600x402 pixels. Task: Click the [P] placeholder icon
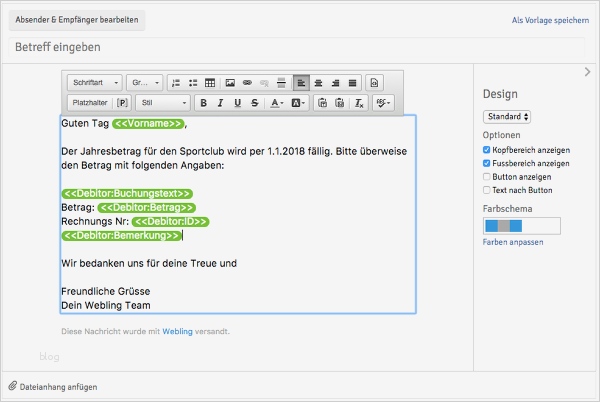click(122, 103)
